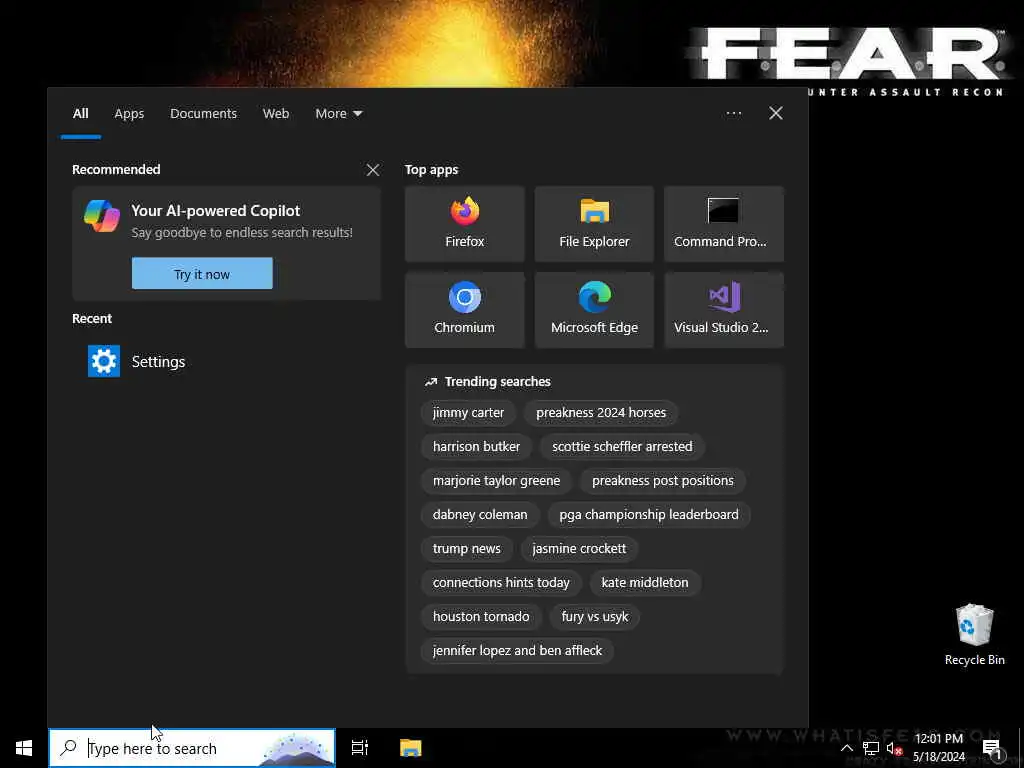Select jasmine crockett trending search
The width and height of the screenshot is (1024, 768).
click(x=579, y=549)
